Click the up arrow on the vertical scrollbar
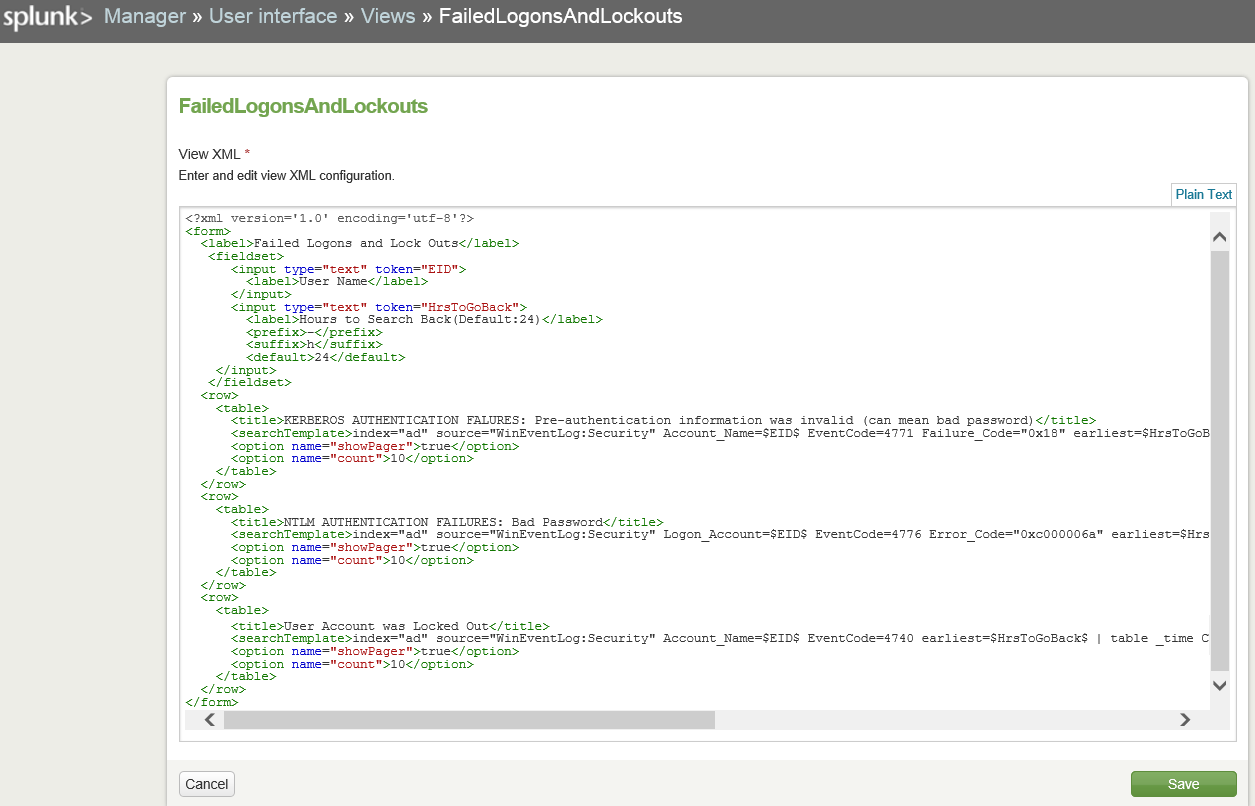Image resolution: width=1255 pixels, height=806 pixels. pos(1219,236)
